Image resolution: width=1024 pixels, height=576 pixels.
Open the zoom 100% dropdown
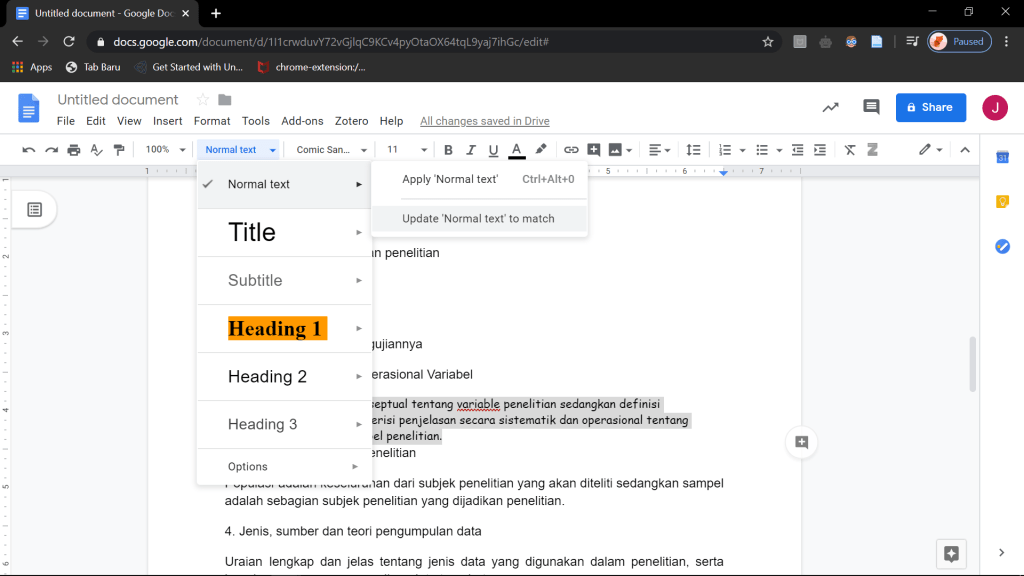[165, 150]
